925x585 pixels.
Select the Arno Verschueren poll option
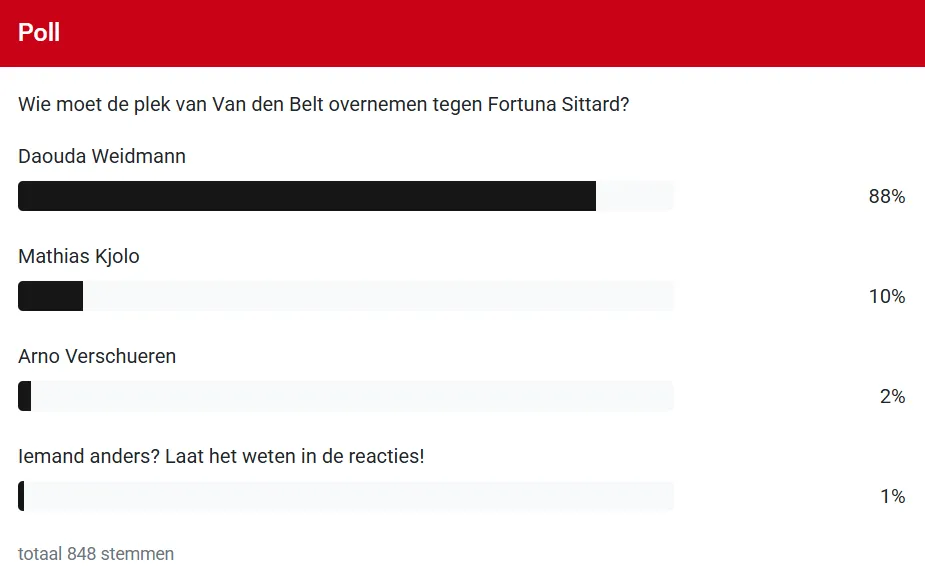(97, 356)
